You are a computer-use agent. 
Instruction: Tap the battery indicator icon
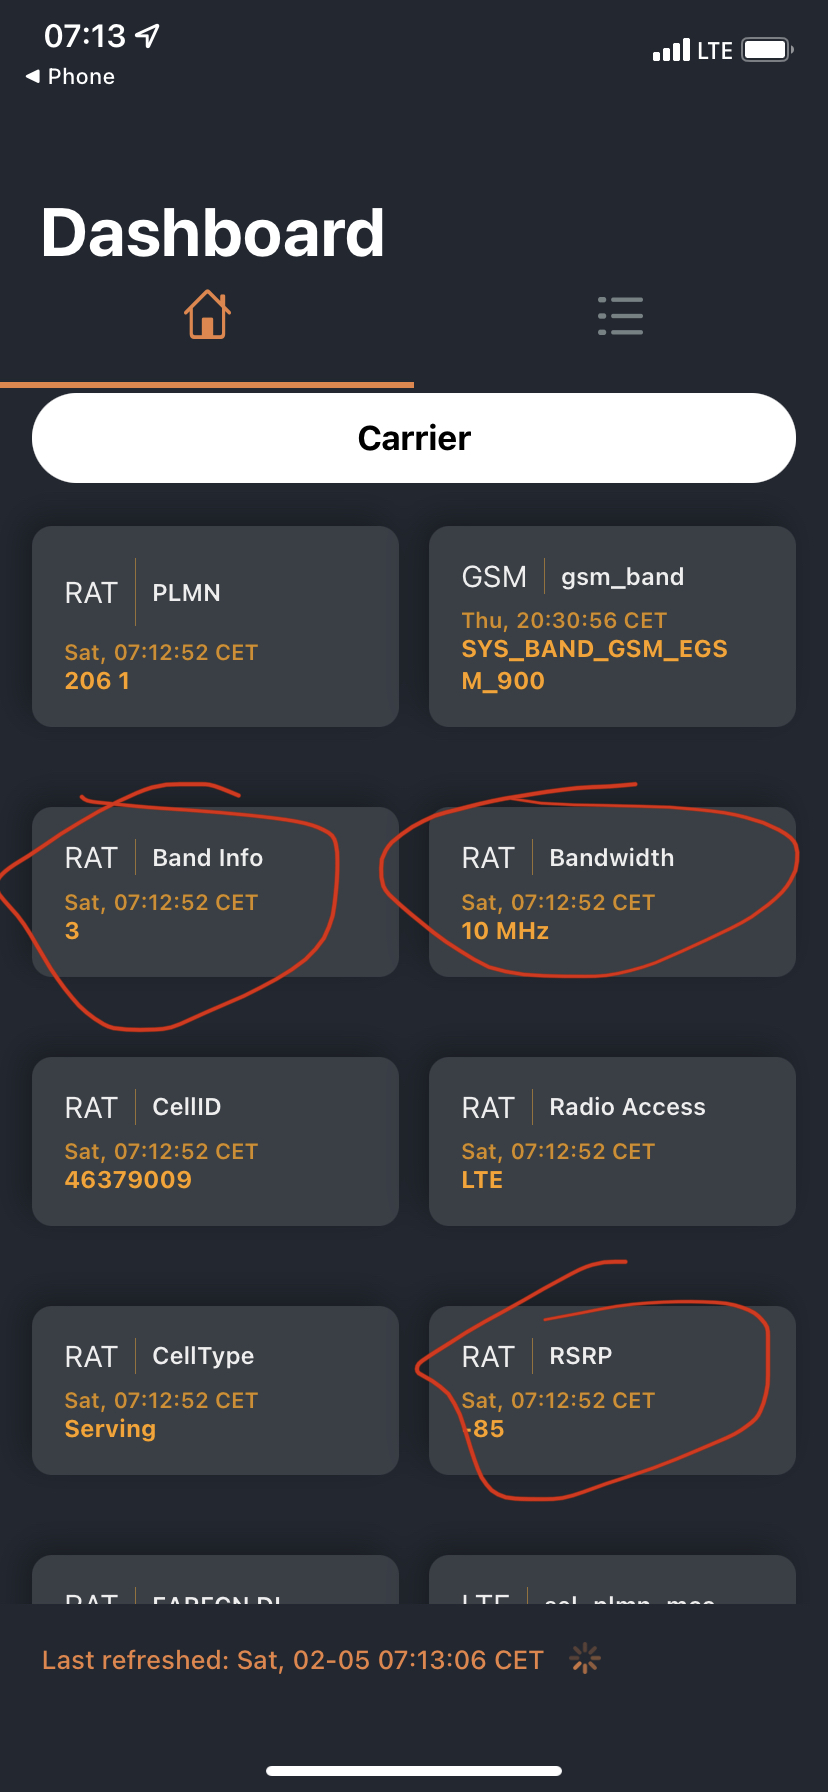pos(767,50)
